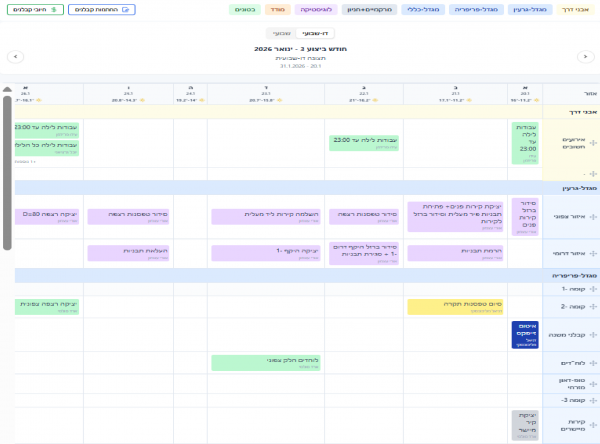Switch to the שבועי view

(x=281, y=33)
